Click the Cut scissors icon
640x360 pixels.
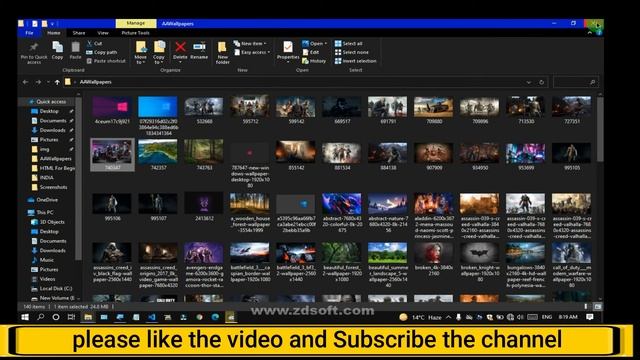pyautogui.click(x=89, y=43)
